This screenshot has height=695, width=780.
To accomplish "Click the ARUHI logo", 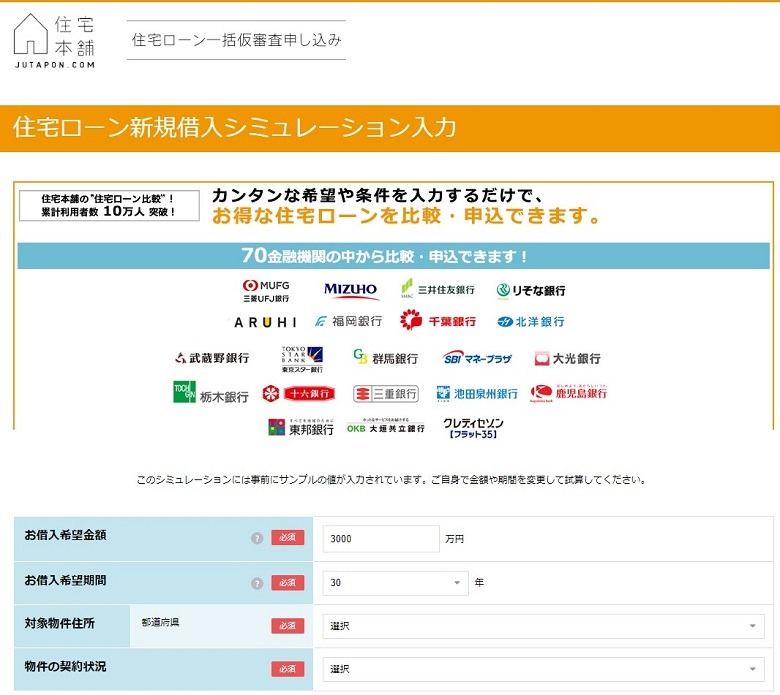I will tap(266, 322).
